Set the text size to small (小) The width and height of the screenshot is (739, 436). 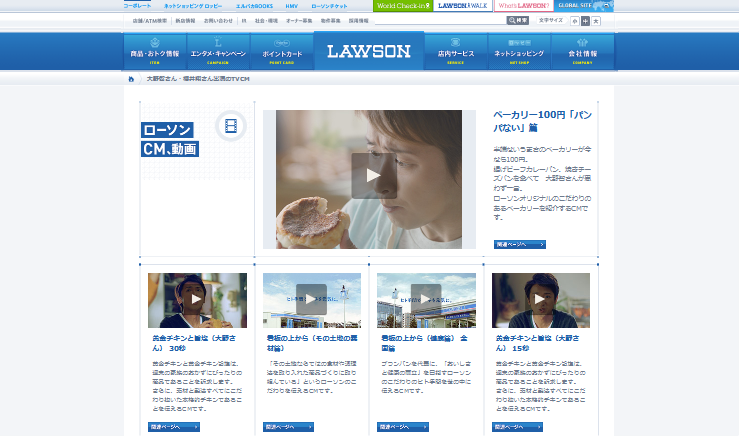(575, 21)
